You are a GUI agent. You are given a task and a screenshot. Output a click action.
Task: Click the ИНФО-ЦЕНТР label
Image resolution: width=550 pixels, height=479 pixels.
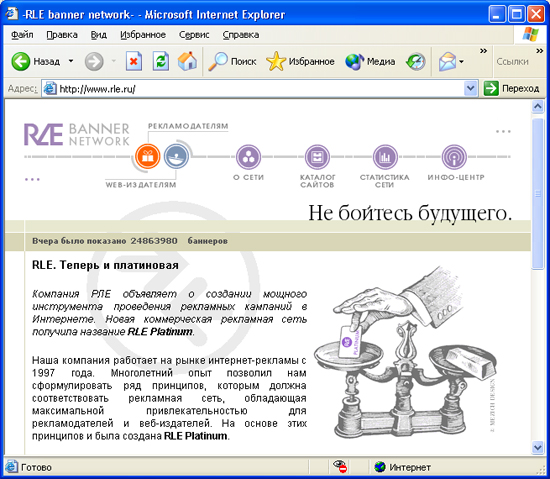pos(456,177)
